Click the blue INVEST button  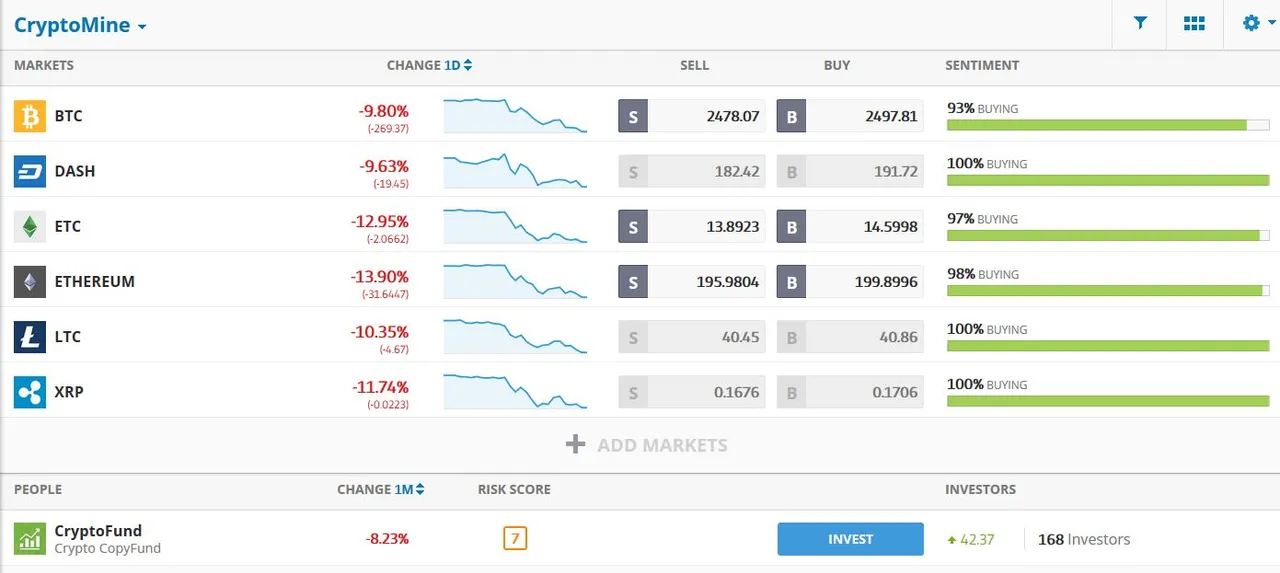point(851,539)
